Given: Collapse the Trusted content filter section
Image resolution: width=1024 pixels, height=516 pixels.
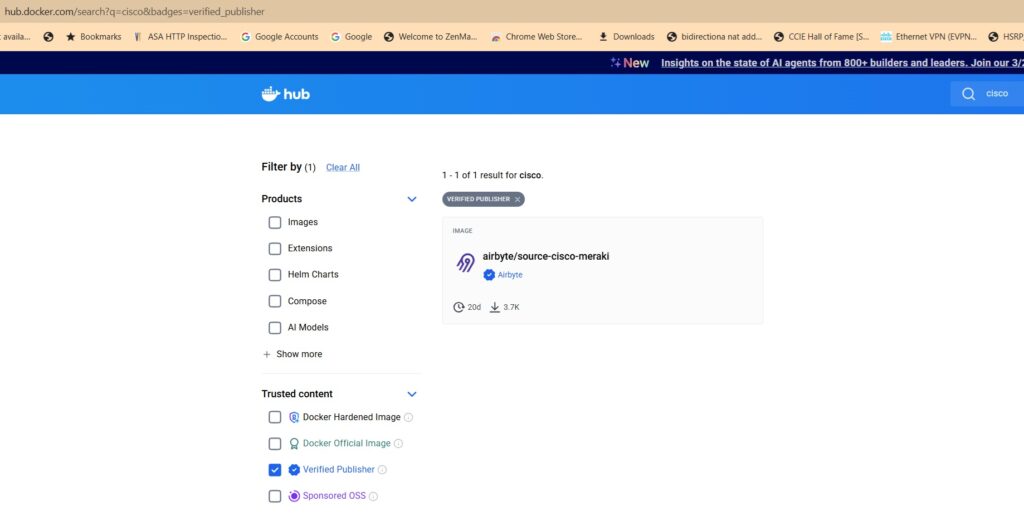Looking at the screenshot, I should (x=411, y=395).
